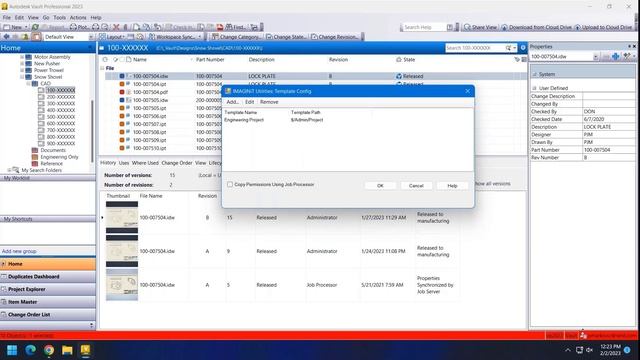640x360 pixels.
Task: Open the Actions menu
Action: pos(78,18)
